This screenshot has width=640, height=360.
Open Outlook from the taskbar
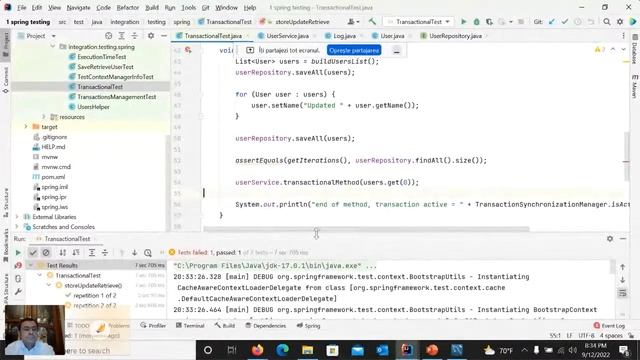[382, 350]
